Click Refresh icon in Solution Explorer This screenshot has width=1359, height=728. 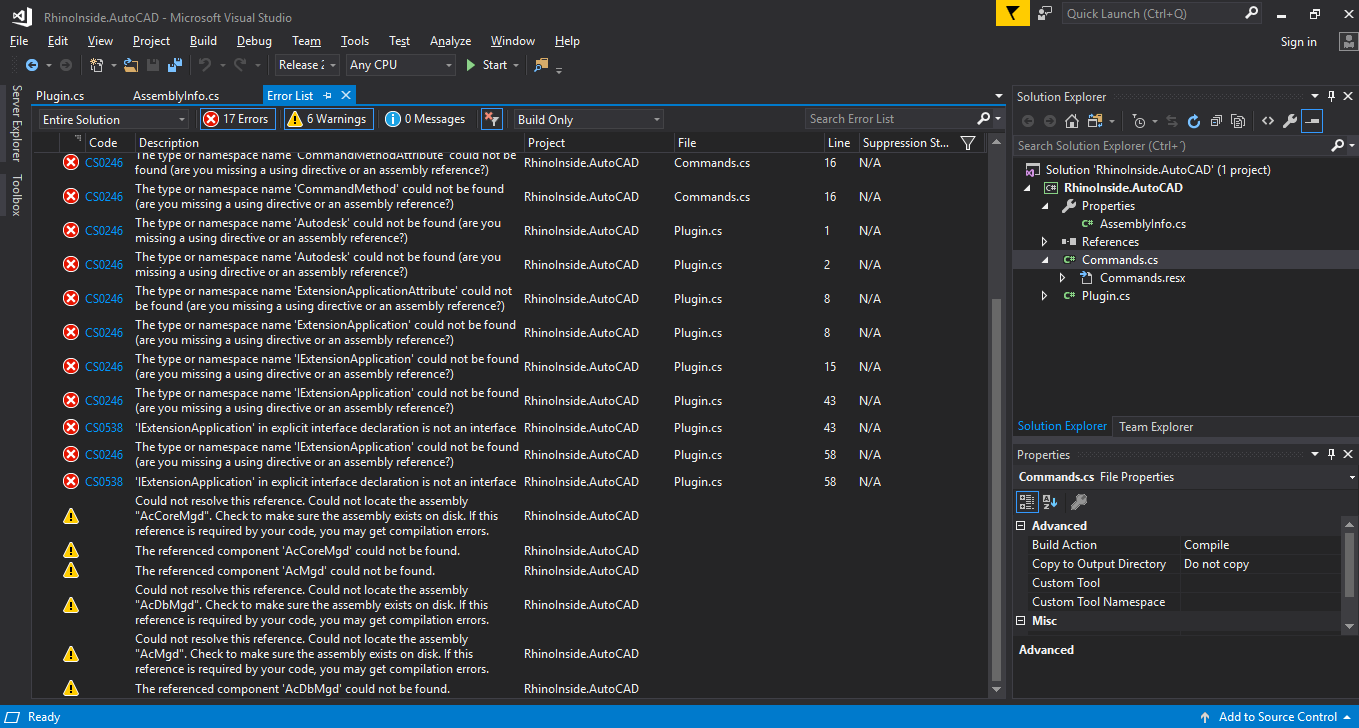tap(1193, 121)
